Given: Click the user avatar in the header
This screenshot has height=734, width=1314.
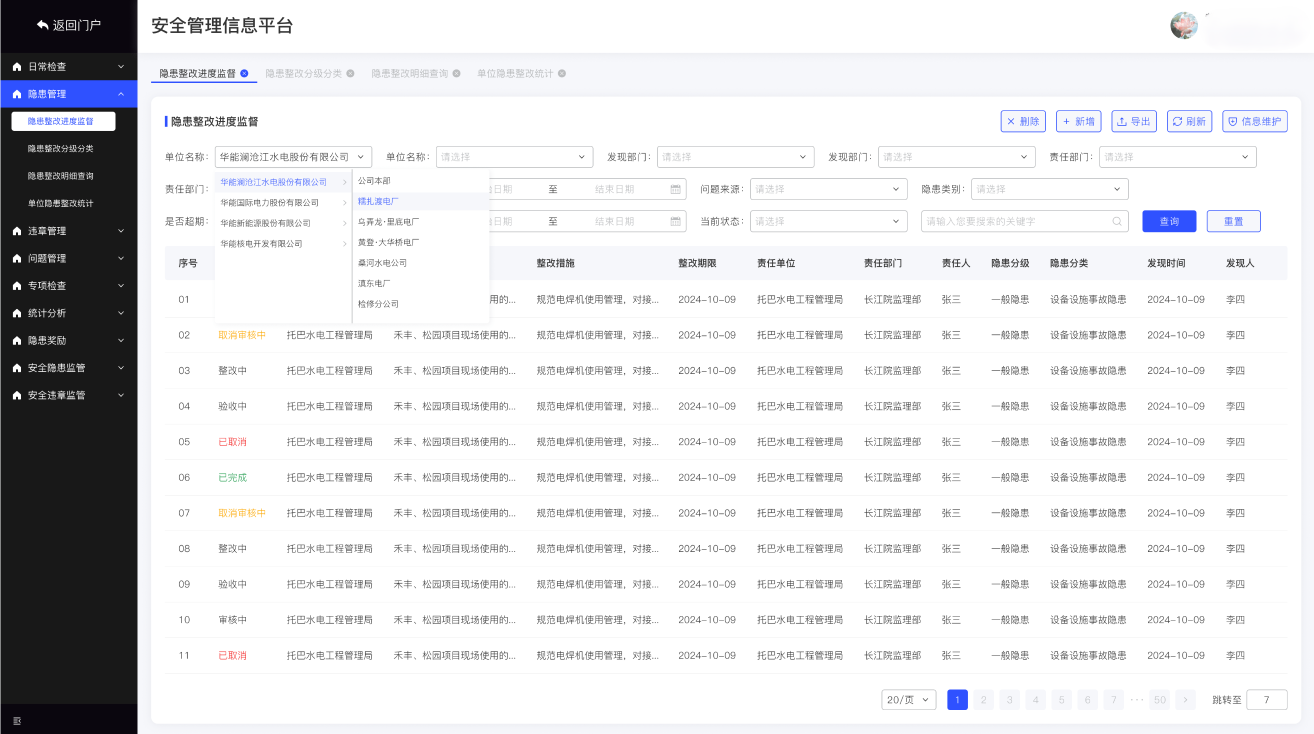Looking at the screenshot, I should pyautogui.click(x=1184, y=26).
